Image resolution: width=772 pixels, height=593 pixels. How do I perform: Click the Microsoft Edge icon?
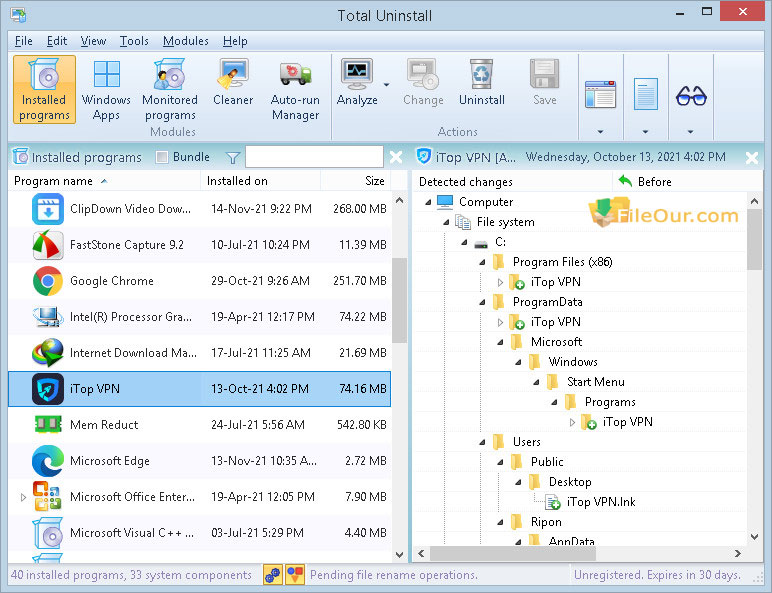point(48,461)
